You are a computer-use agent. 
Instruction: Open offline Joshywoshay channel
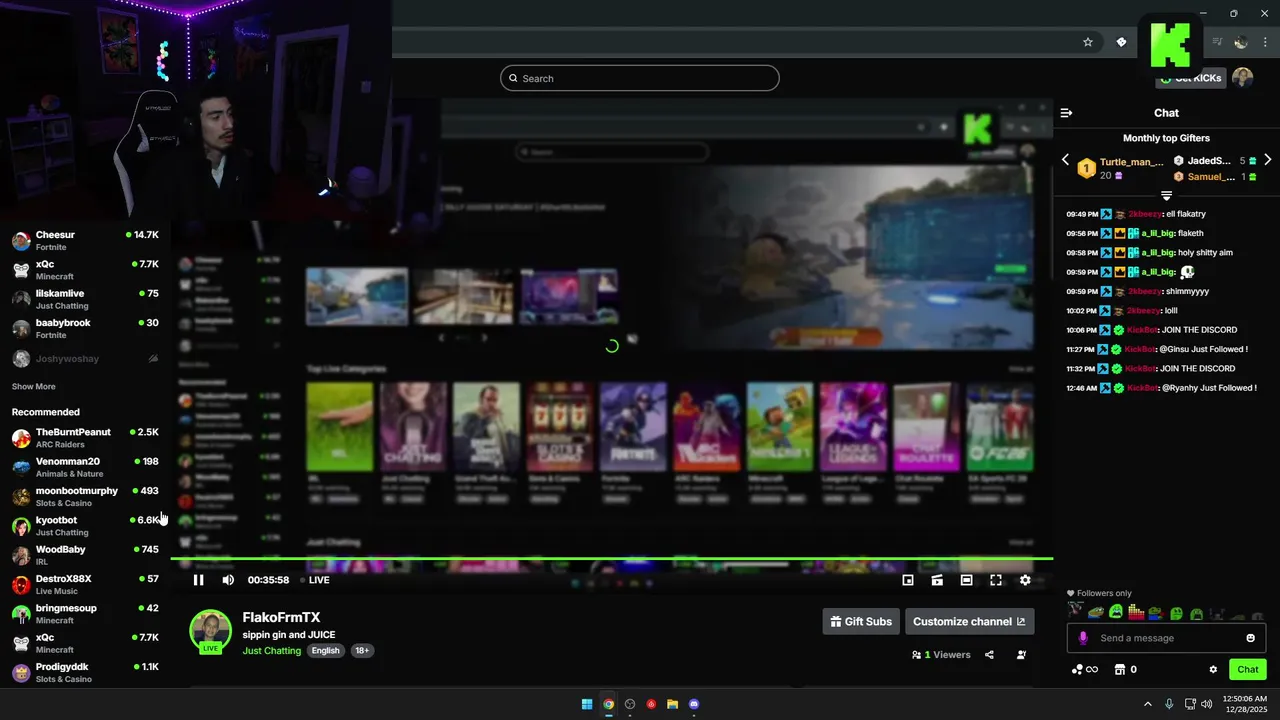(85, 358)
